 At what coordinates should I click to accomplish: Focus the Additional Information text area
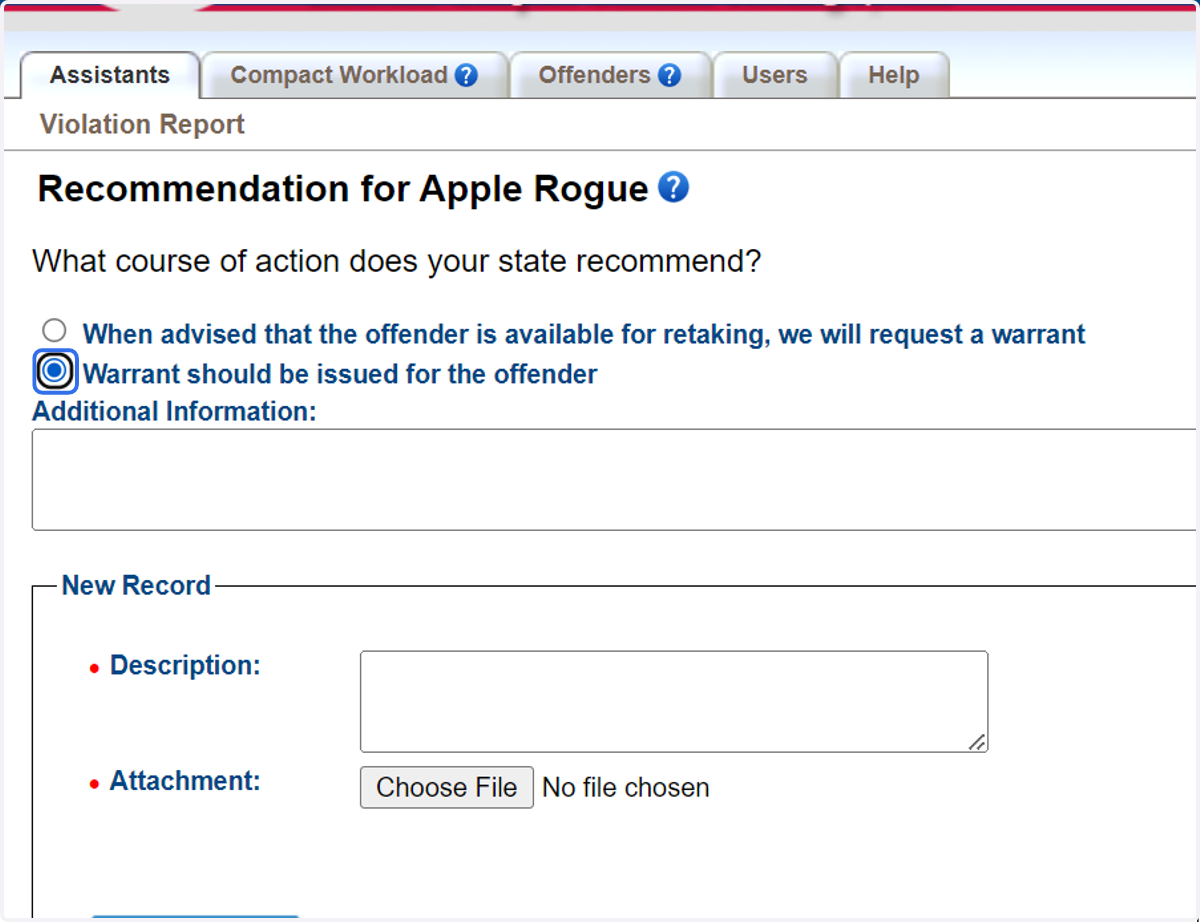tap(615, 480)
